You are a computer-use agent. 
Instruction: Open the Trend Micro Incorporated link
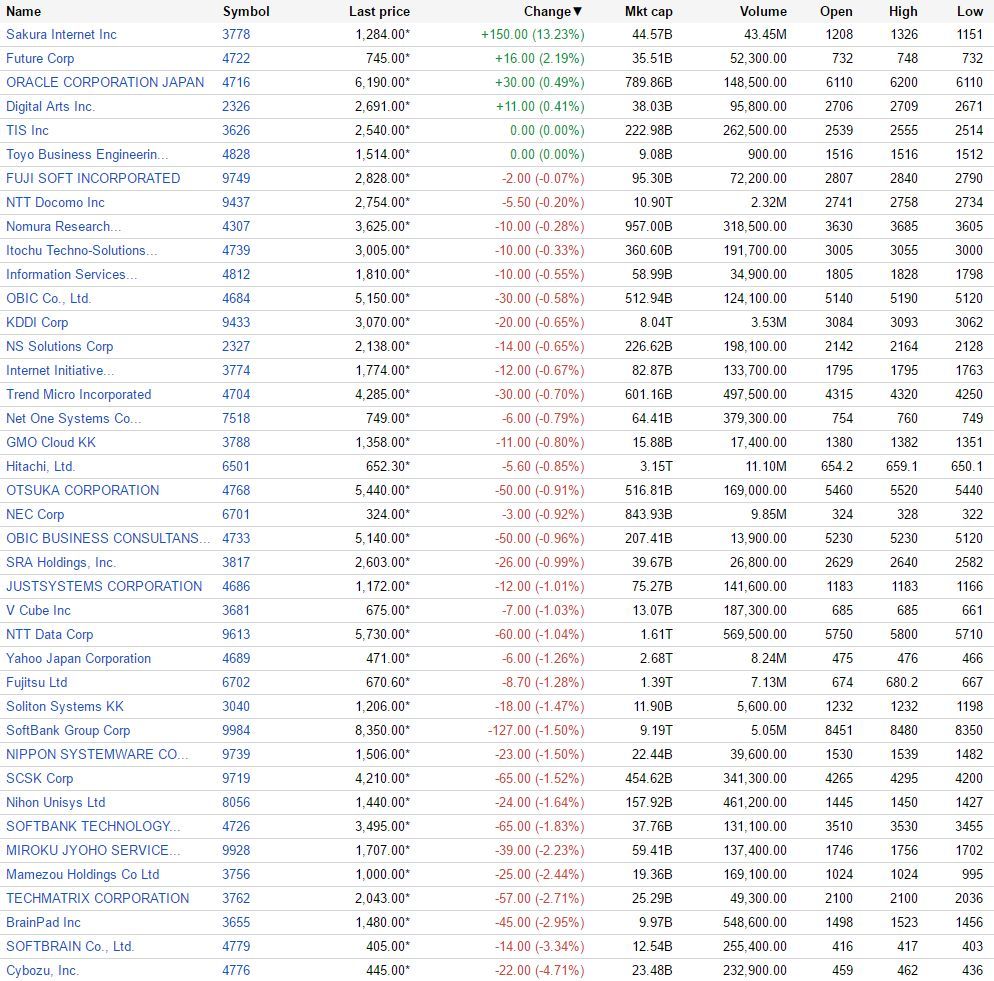pos(79,394)
